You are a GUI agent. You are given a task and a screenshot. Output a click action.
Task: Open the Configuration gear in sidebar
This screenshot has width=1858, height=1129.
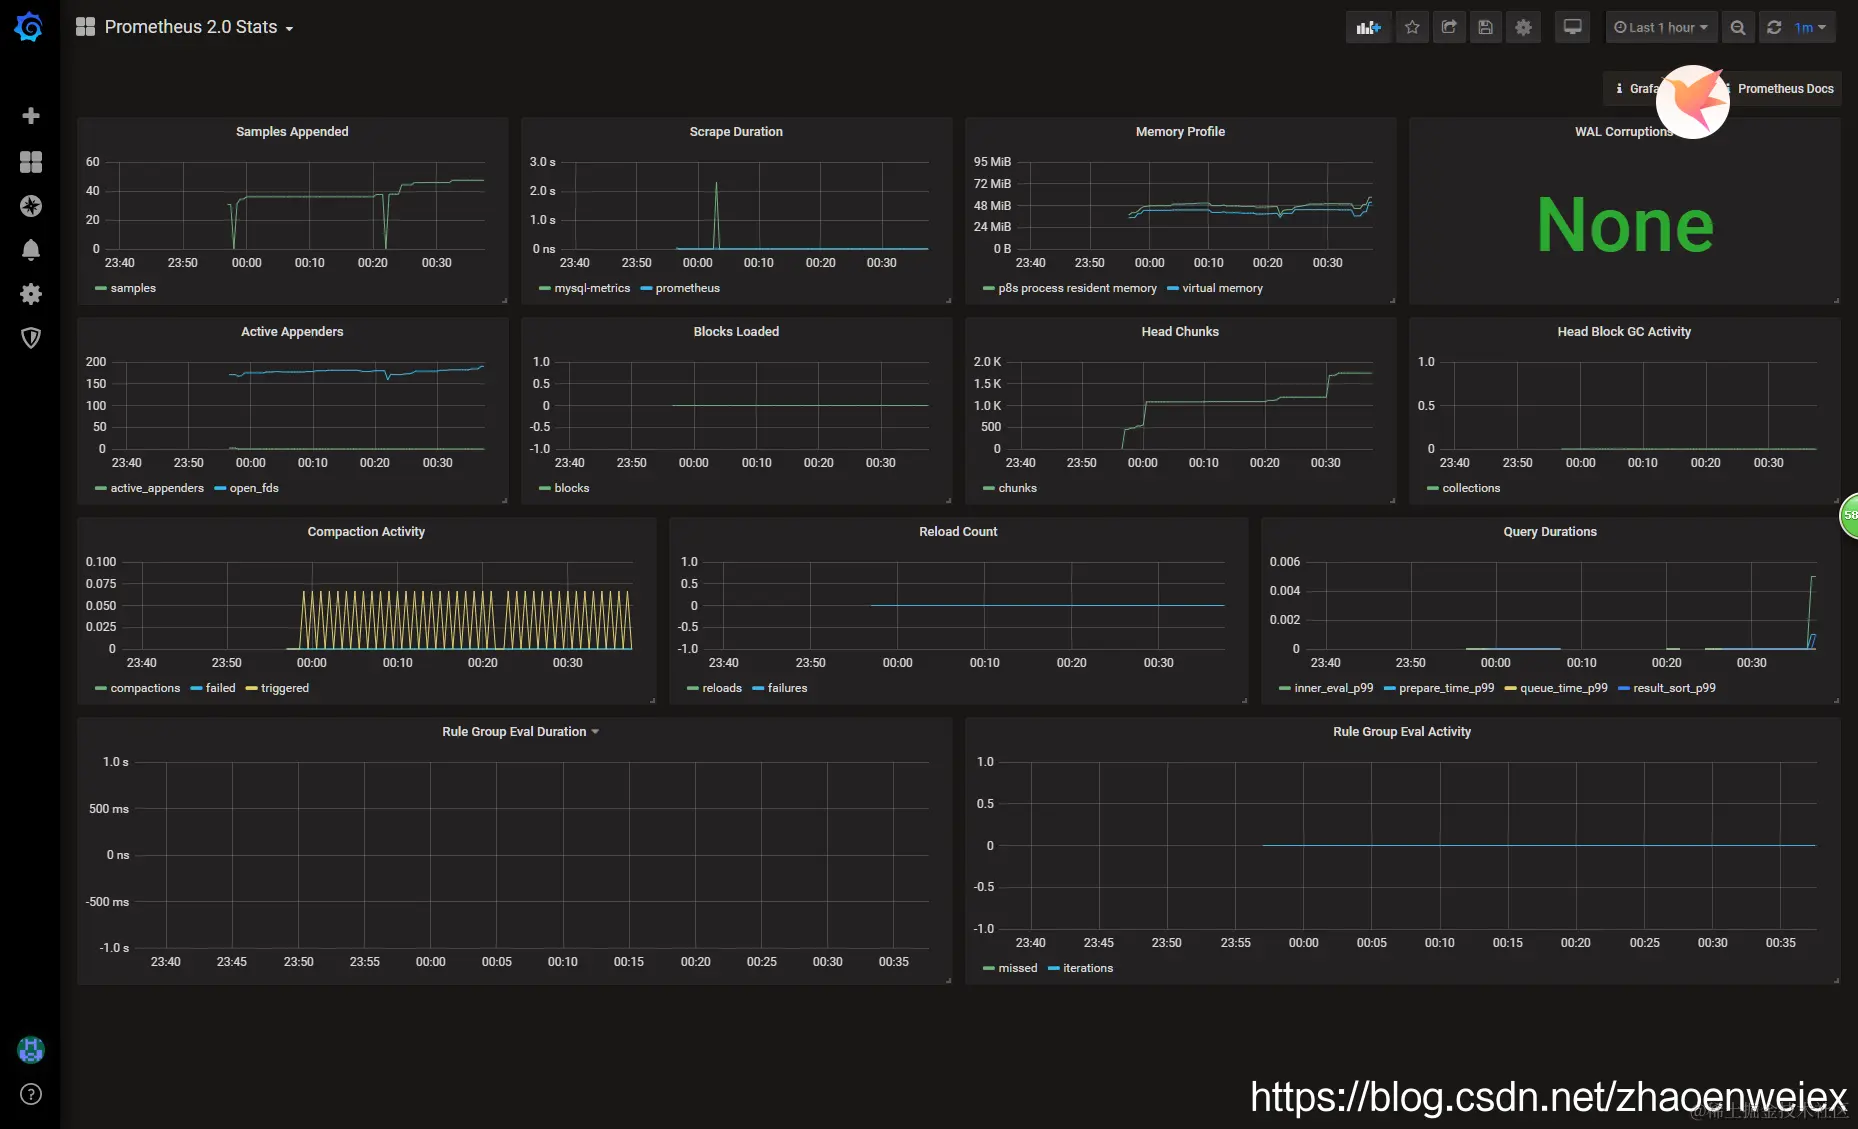click(x=31, y=294)
